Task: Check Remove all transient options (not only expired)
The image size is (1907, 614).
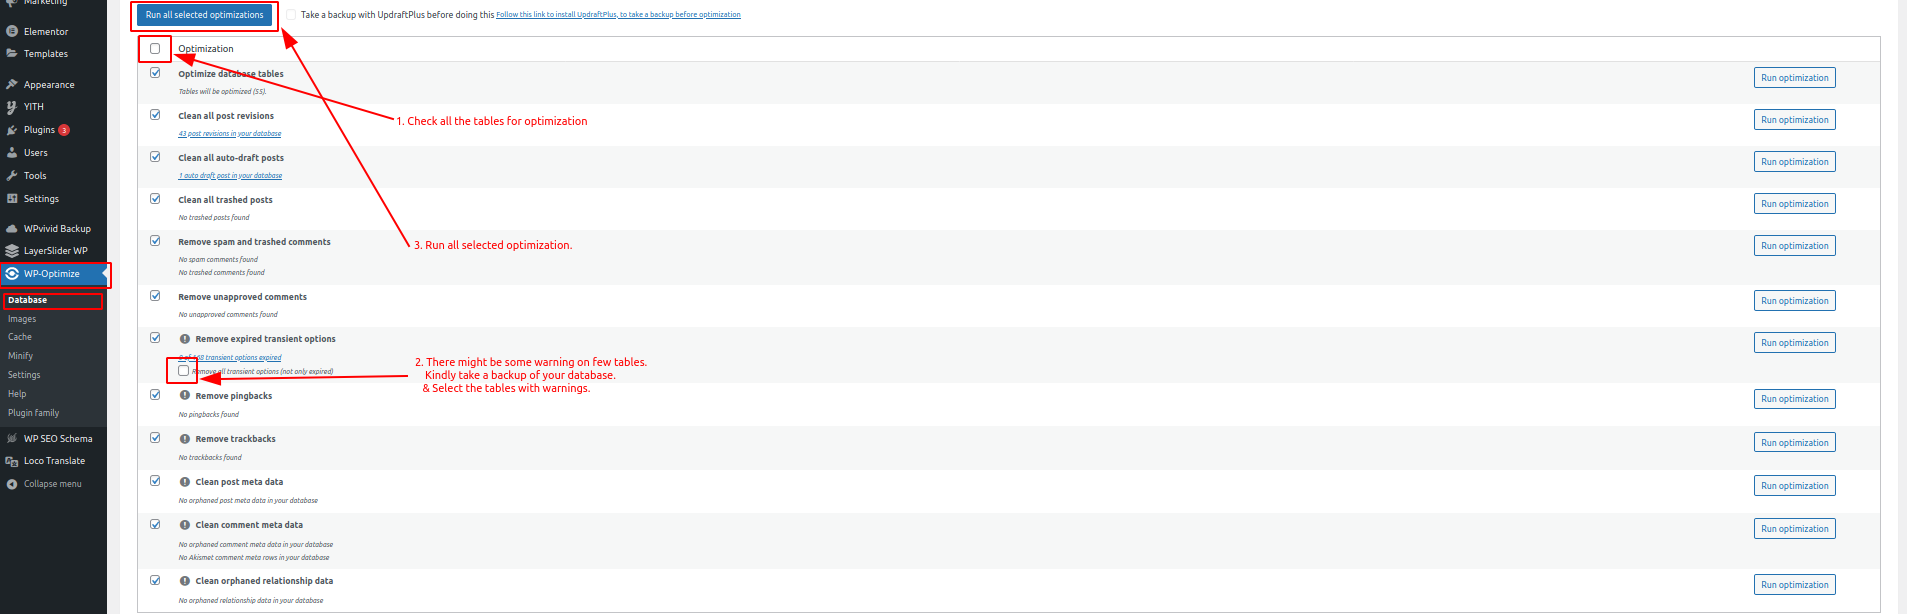Action: coord(183,371)
